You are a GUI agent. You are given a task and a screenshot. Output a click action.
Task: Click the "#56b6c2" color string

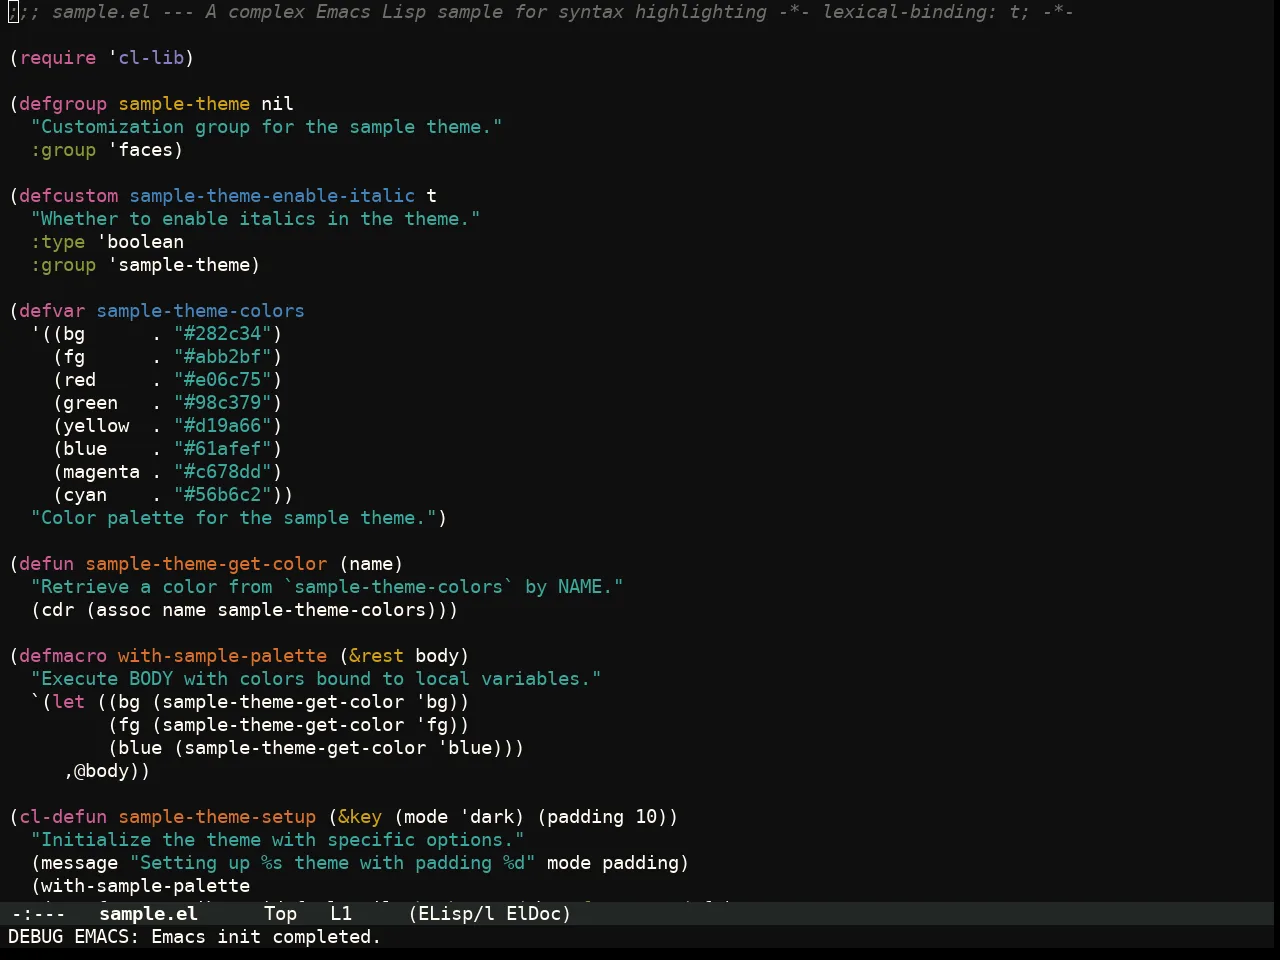tap(223, 495)
